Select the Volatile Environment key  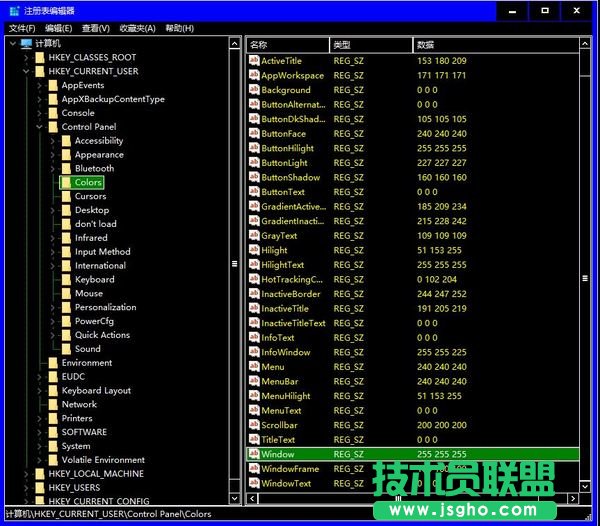(103, 460)
